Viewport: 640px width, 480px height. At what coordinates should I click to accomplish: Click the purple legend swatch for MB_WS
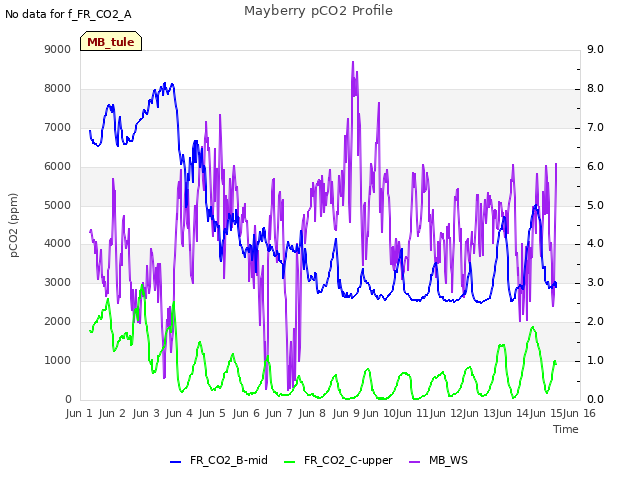tap(414, 461)
